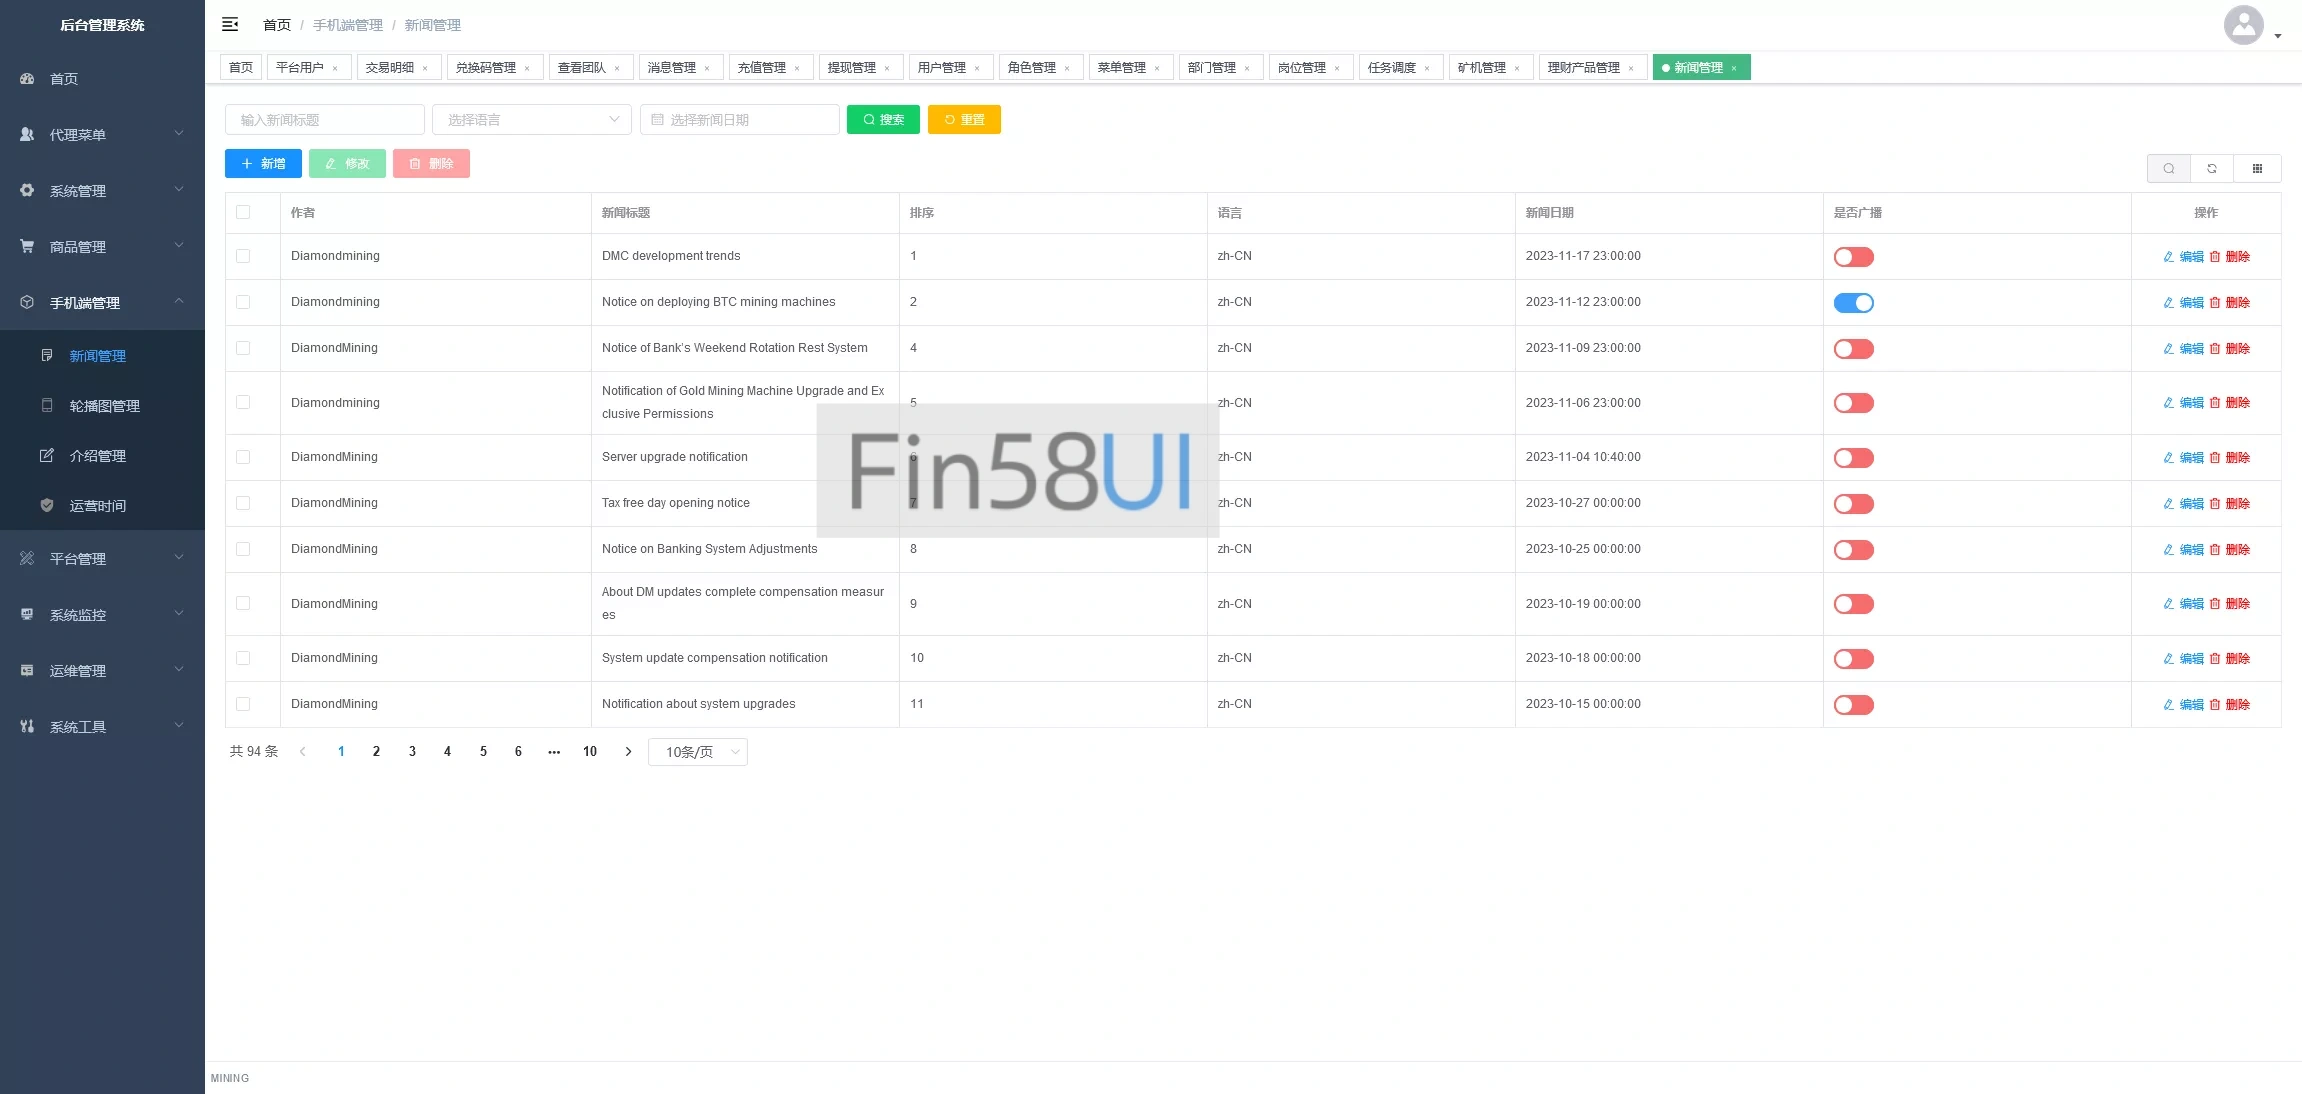This screenshot has width=2302, height=1094.
Task: Click the 输入新闻标题 input field
Action: tap(325, 120)
